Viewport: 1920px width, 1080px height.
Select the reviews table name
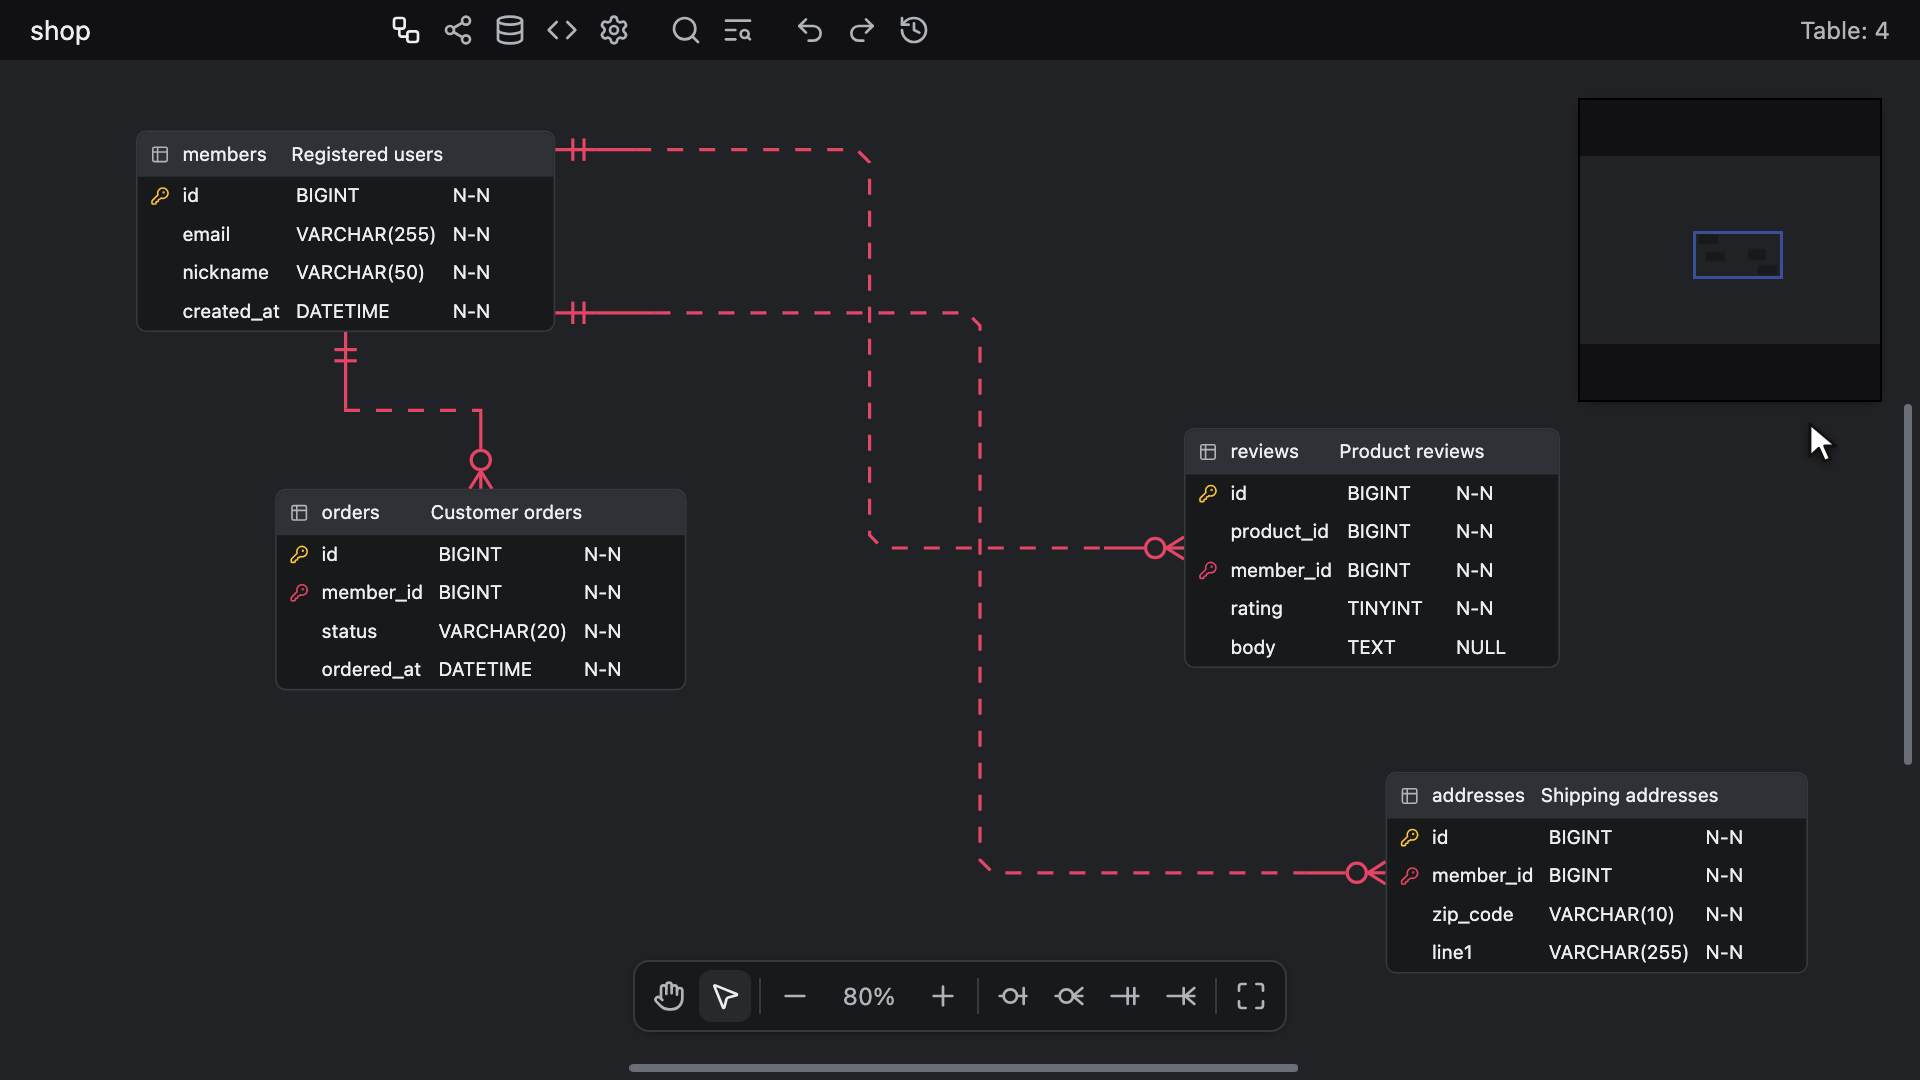(1264, 451)
